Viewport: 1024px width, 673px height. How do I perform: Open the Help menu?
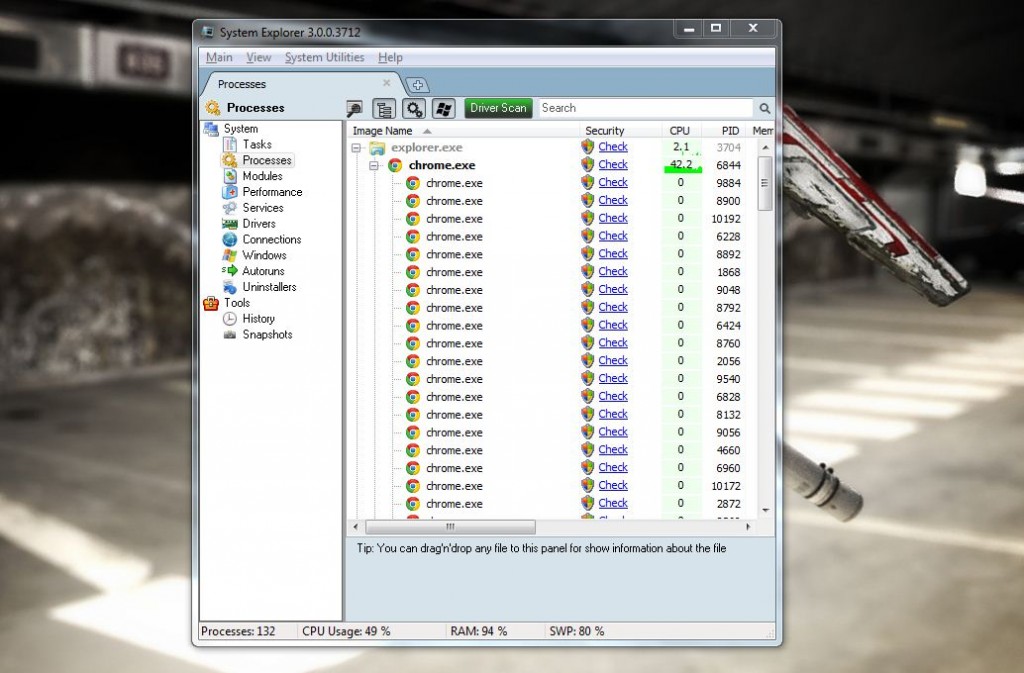(x=390, y=57)
